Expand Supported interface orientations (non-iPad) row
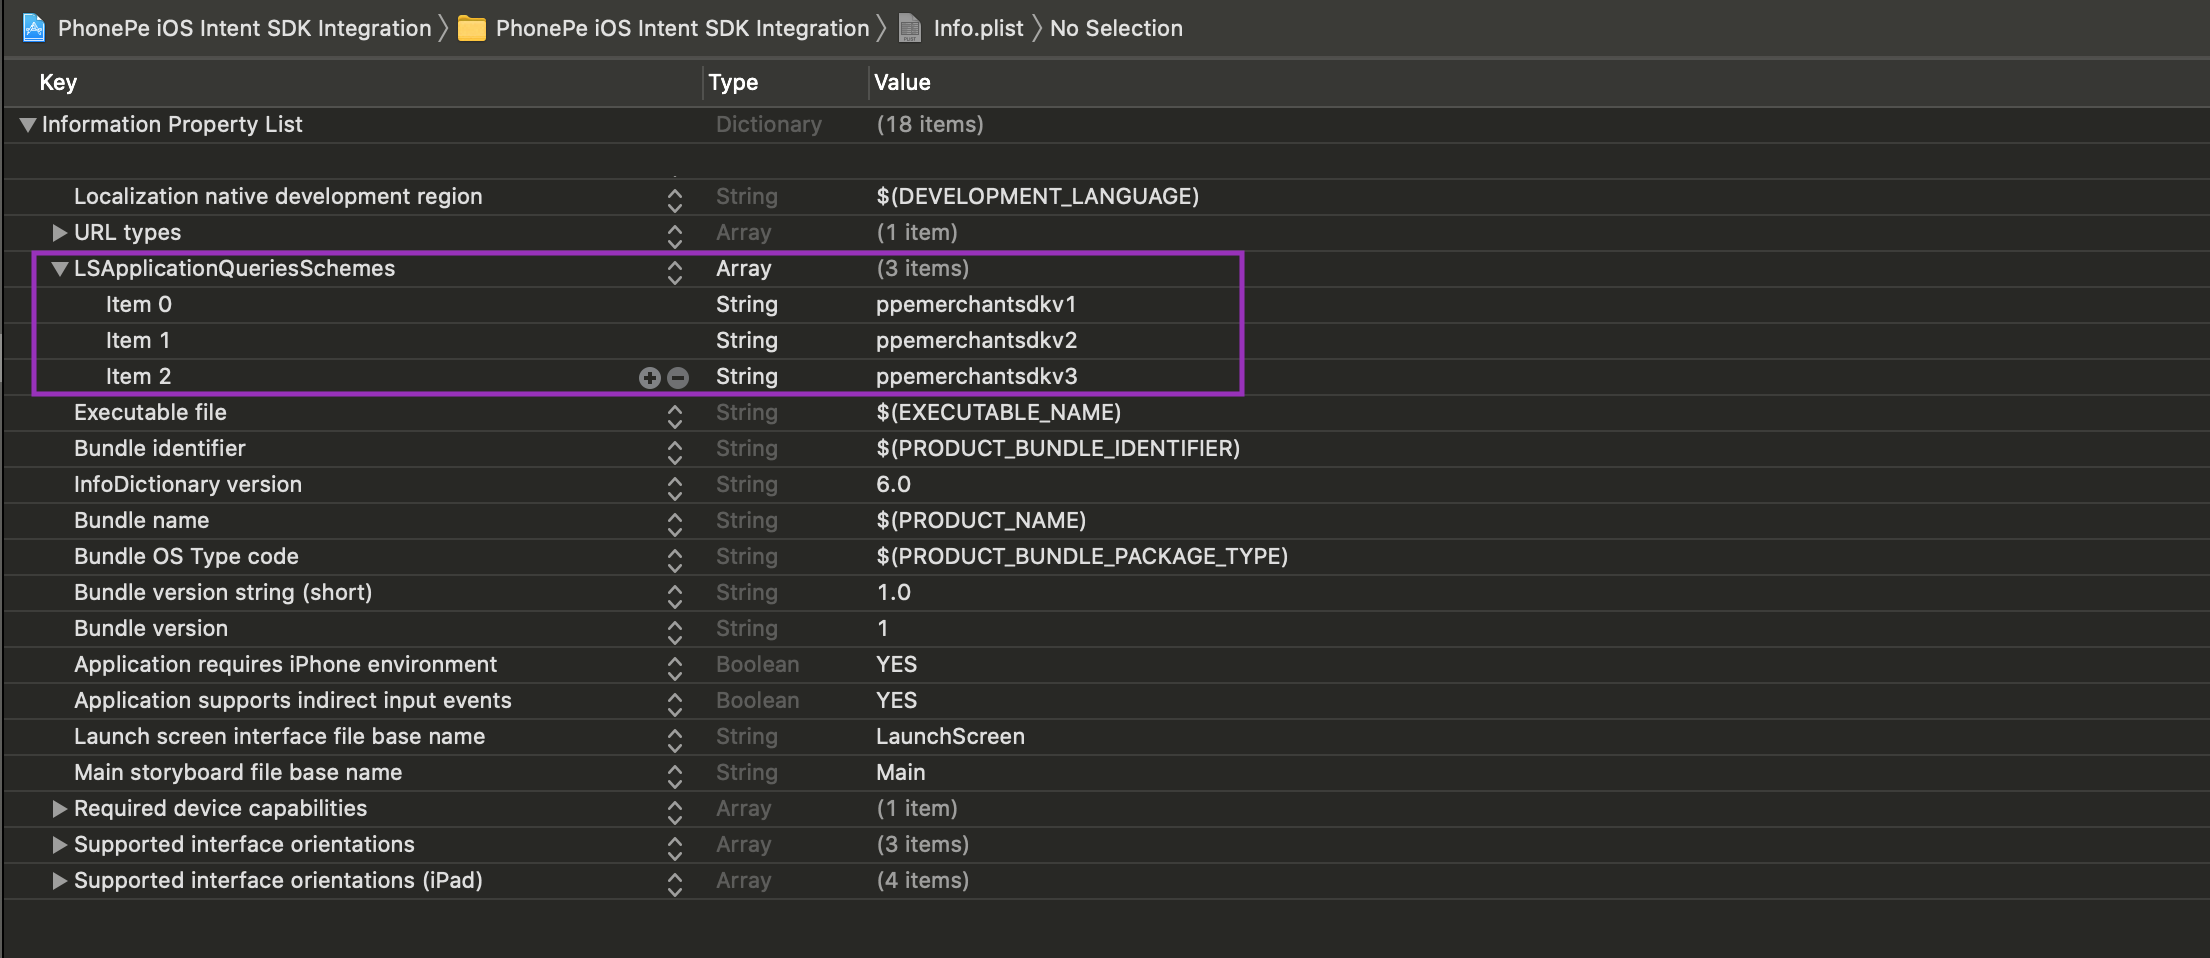2210x958 pixels. click(60, 845)
